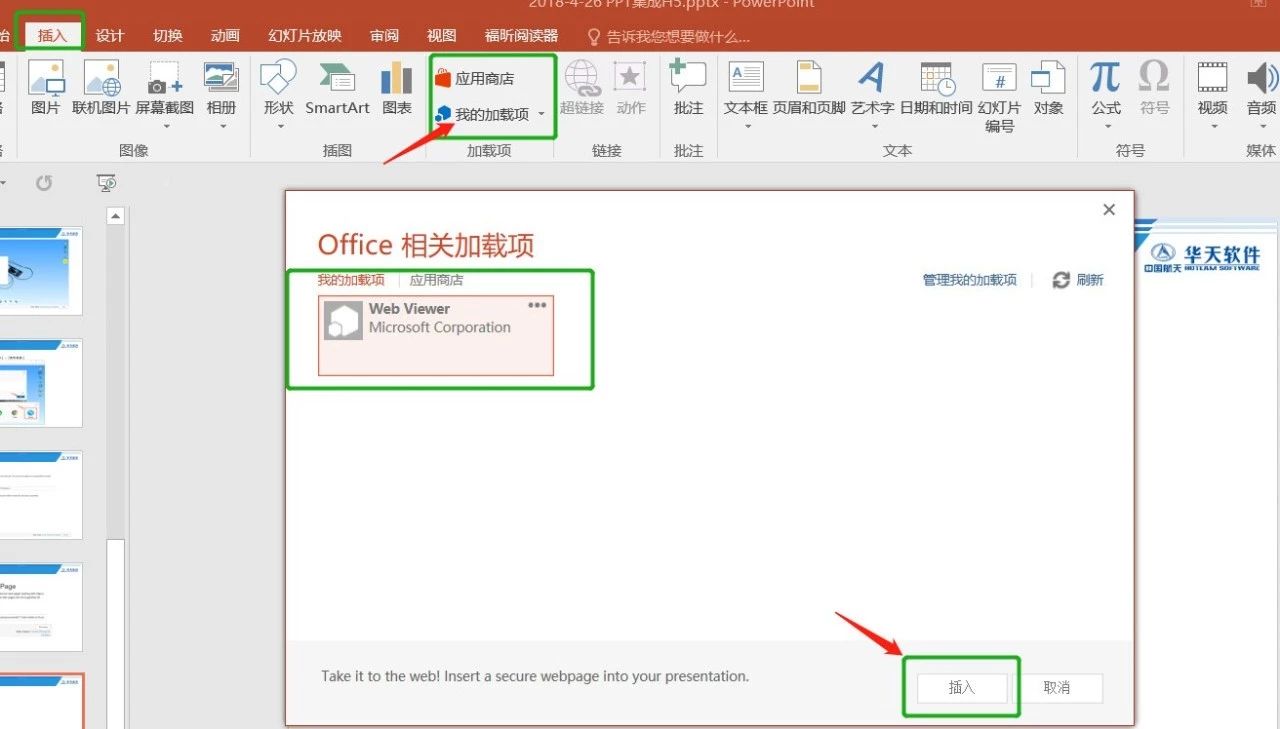Click the 超链接 hyperlink icon
This screenshot has width=1280, height=729.
click(580, 88)
